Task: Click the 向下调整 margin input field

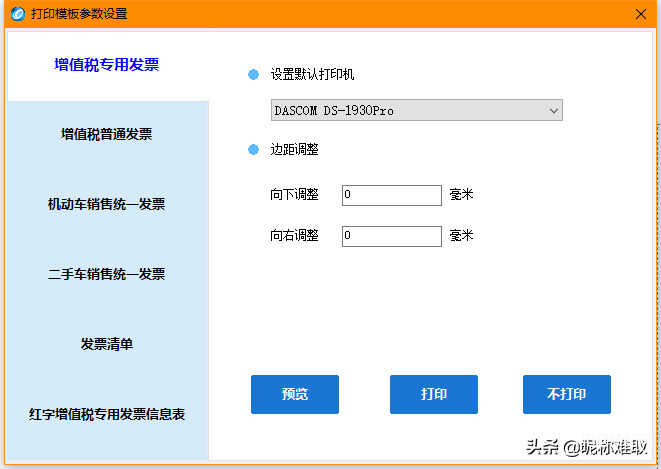Action: pos(392,195)
